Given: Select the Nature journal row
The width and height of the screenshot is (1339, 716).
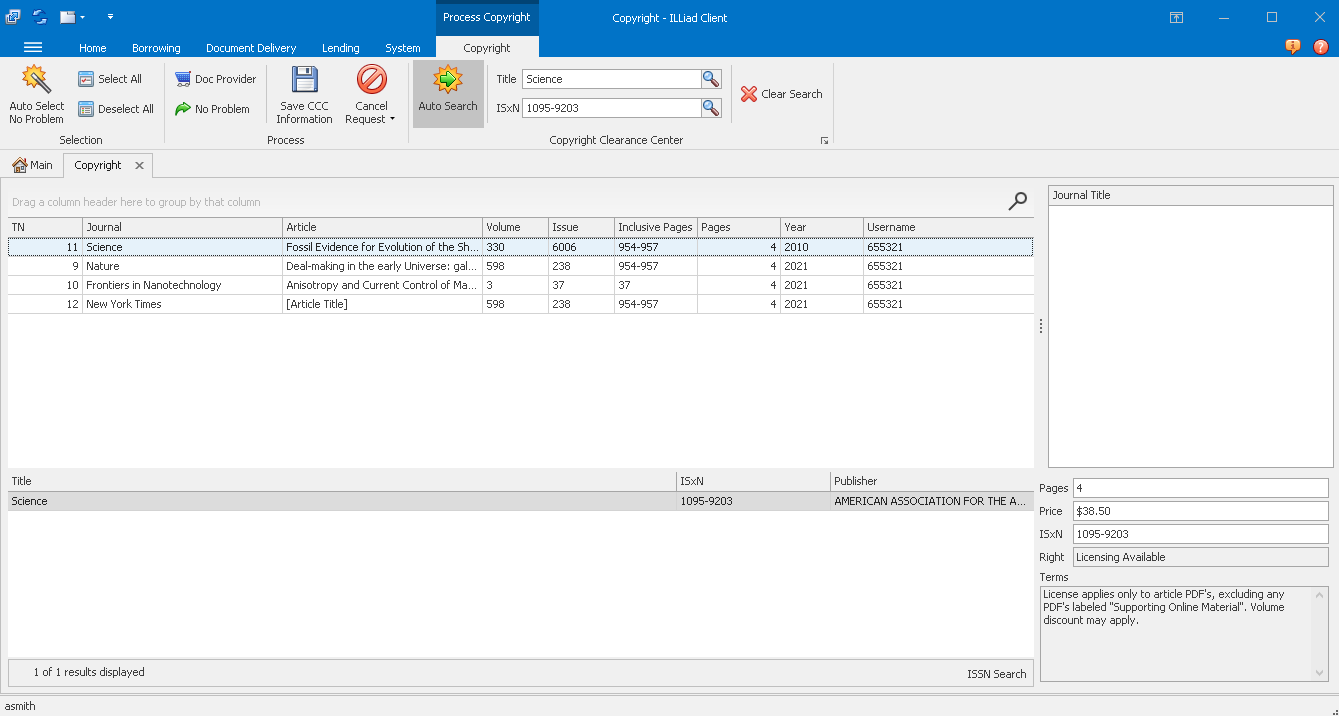Looking at the screenshot, I should [x=180, y=266].
